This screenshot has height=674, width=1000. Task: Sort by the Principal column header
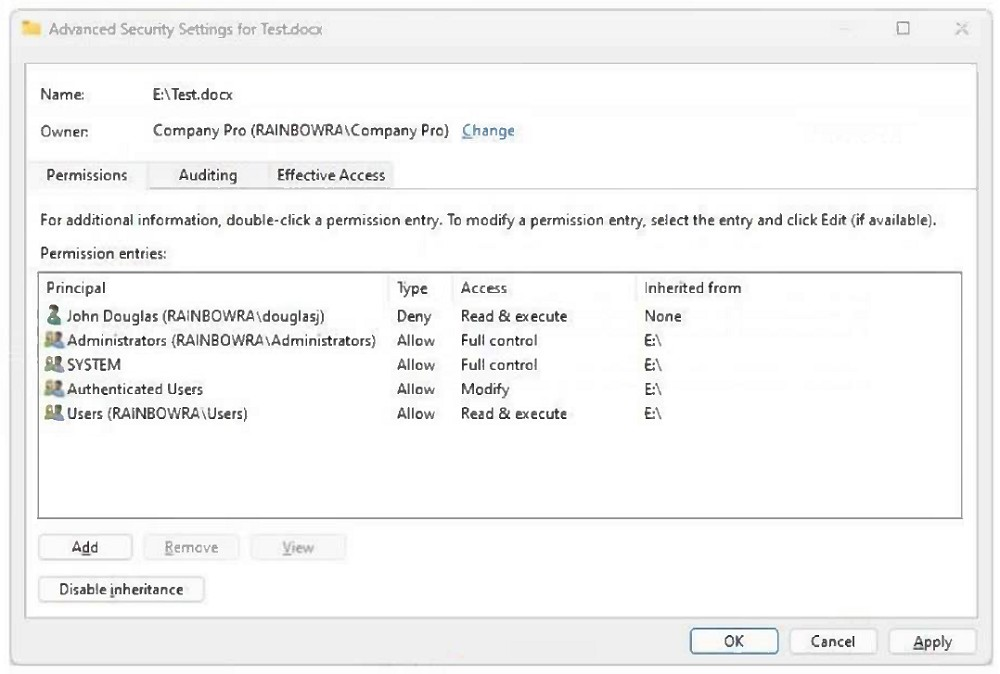point(76,288)
